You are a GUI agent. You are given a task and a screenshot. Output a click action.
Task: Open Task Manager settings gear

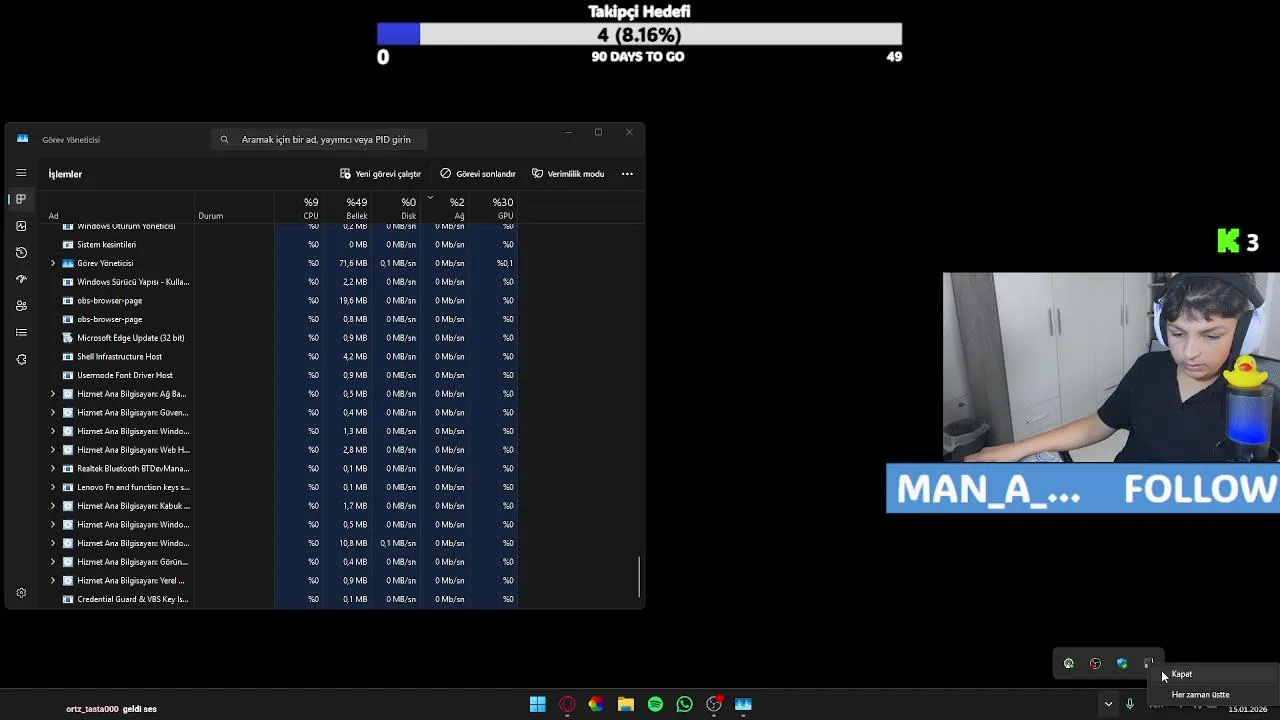[x=21, y=593]
